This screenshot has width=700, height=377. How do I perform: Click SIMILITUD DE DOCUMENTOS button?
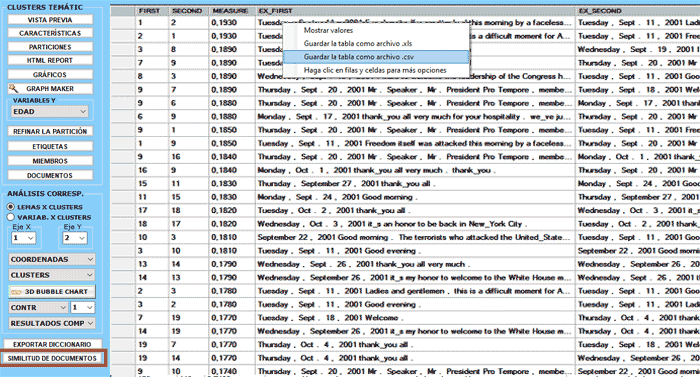click(x=52, y=358)
